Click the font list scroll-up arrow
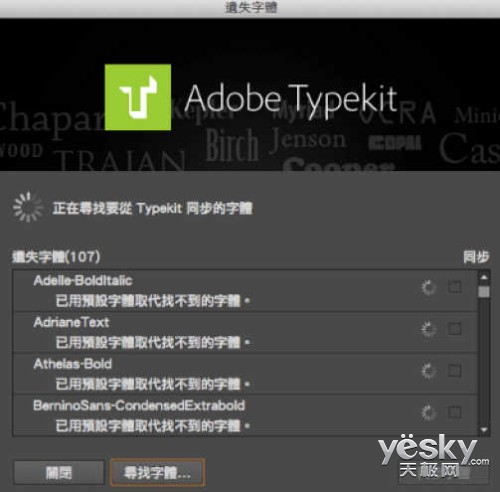The image size is (500, 492). [484, 277]
